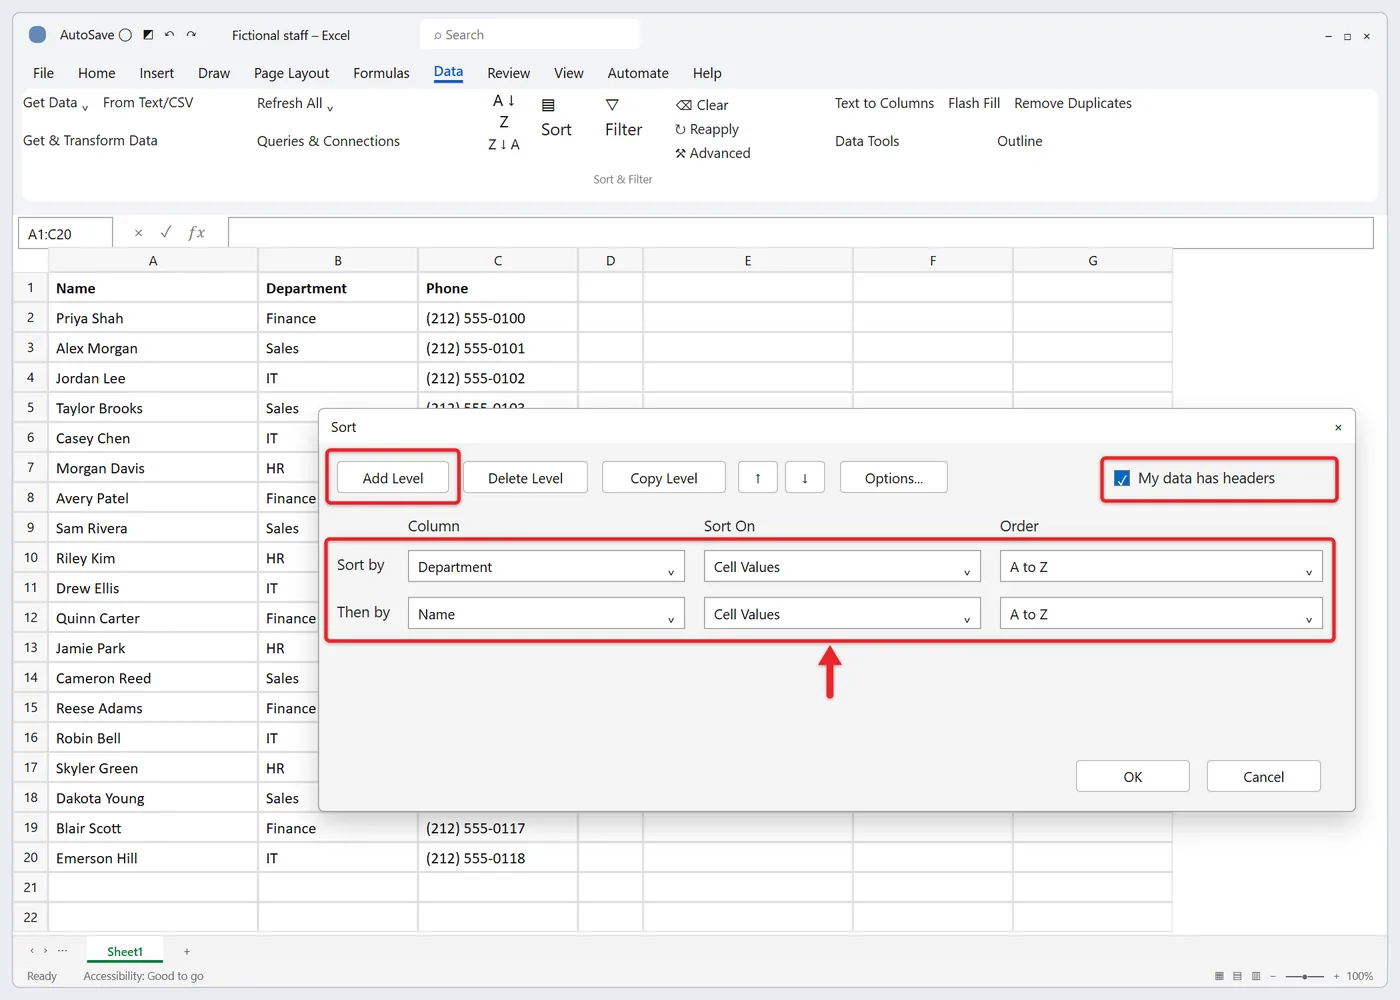The width and height of the screenshot is (1400, 1000).
Task: Switch to Page Break Preview in status bar
Action: tap(1256, 976)
